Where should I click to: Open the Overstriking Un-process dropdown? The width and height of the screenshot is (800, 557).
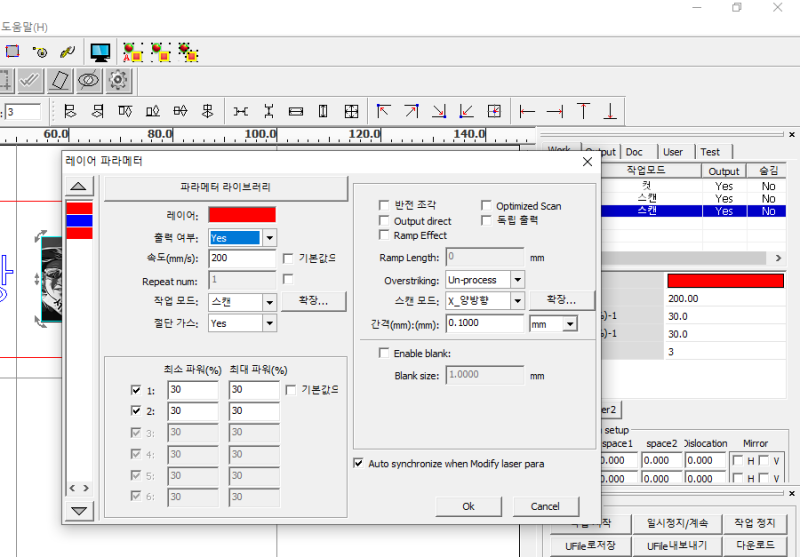(x=517, y=280)
